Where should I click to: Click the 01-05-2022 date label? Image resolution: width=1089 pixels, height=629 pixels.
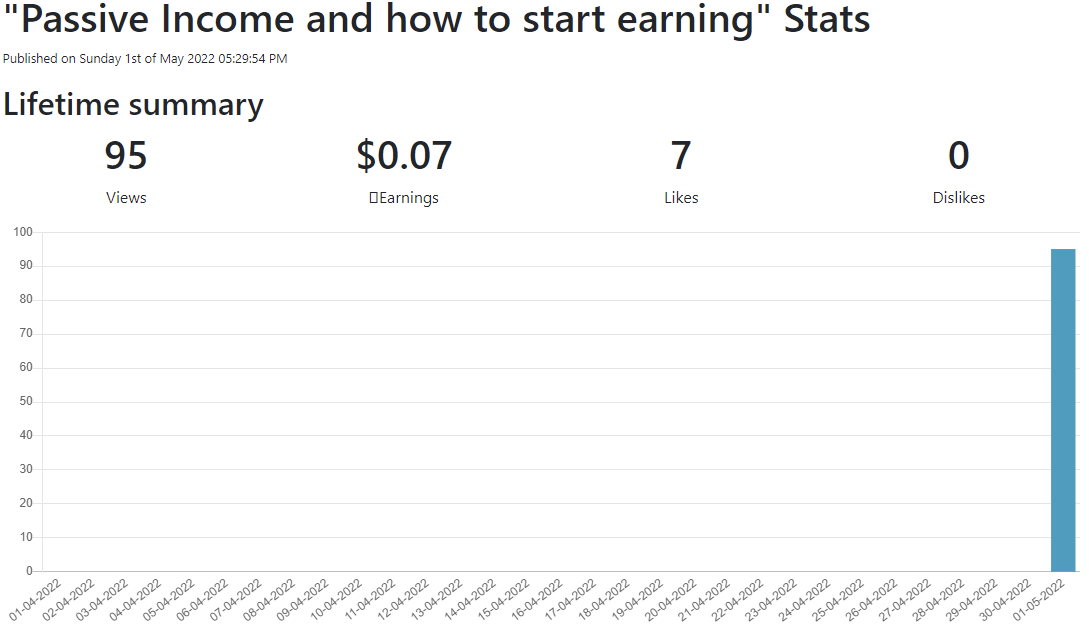[x=1038, y=599]
